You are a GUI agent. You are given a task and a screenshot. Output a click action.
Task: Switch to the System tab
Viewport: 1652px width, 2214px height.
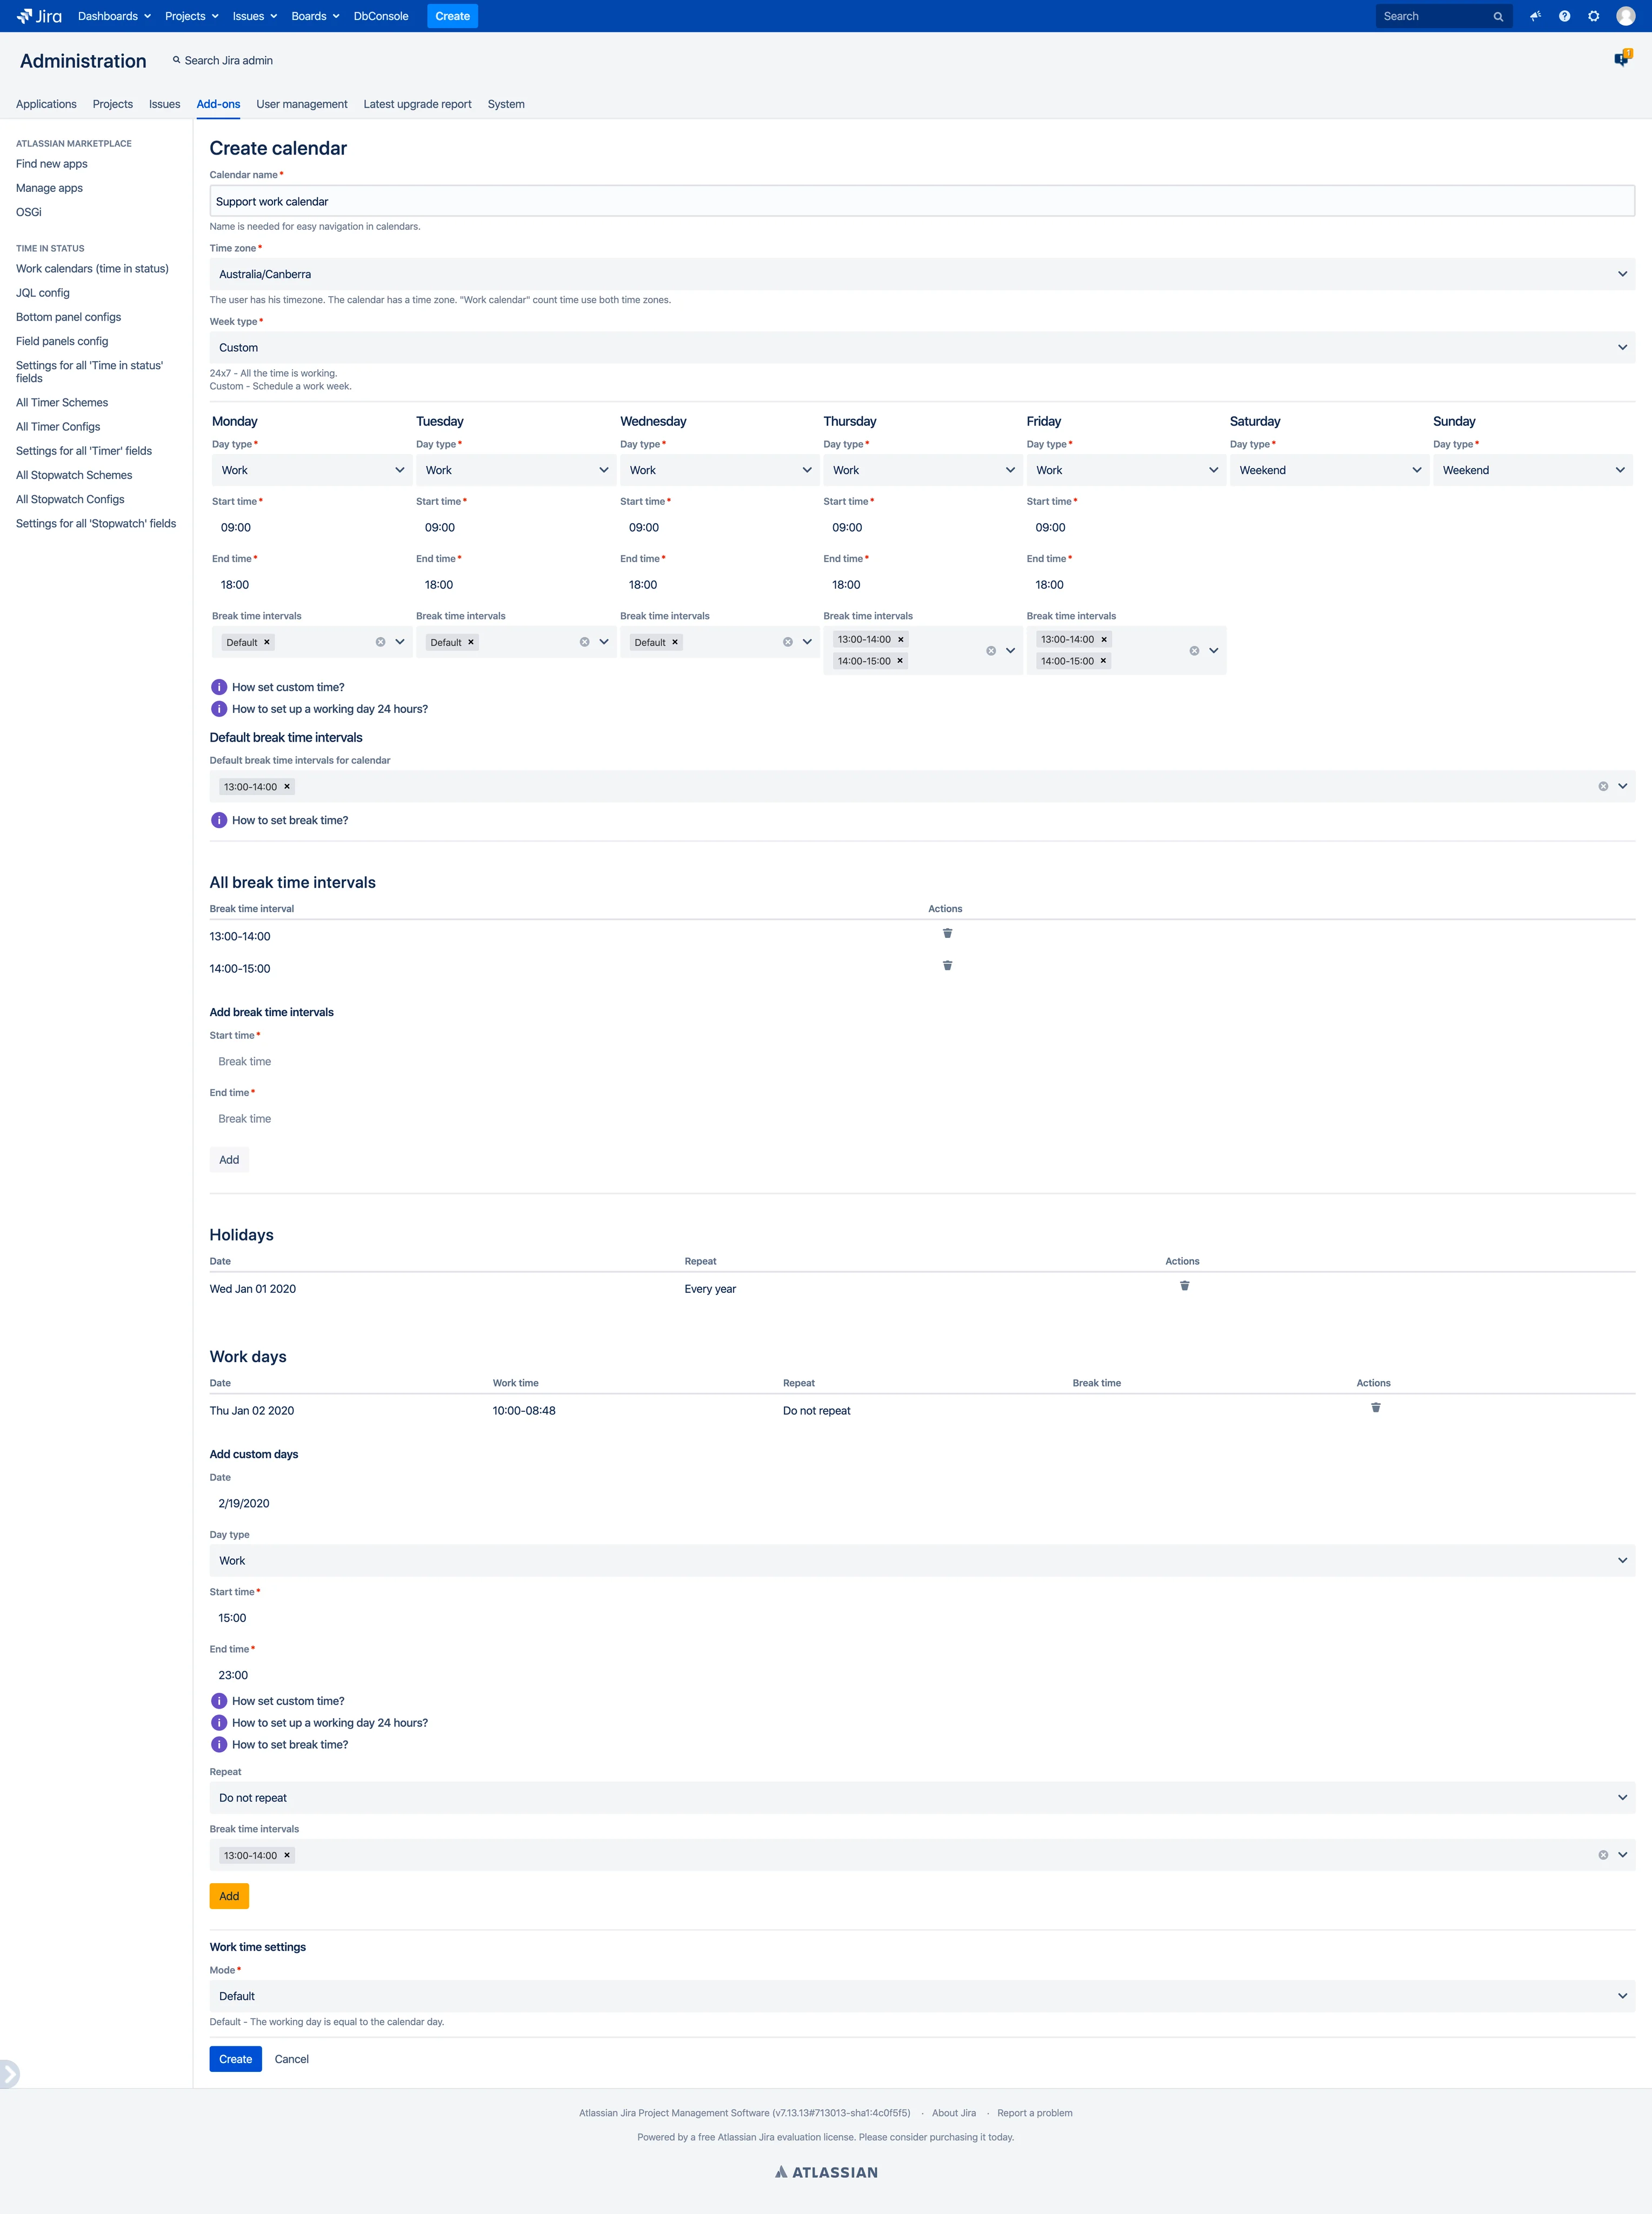click(x=506, y=104)
